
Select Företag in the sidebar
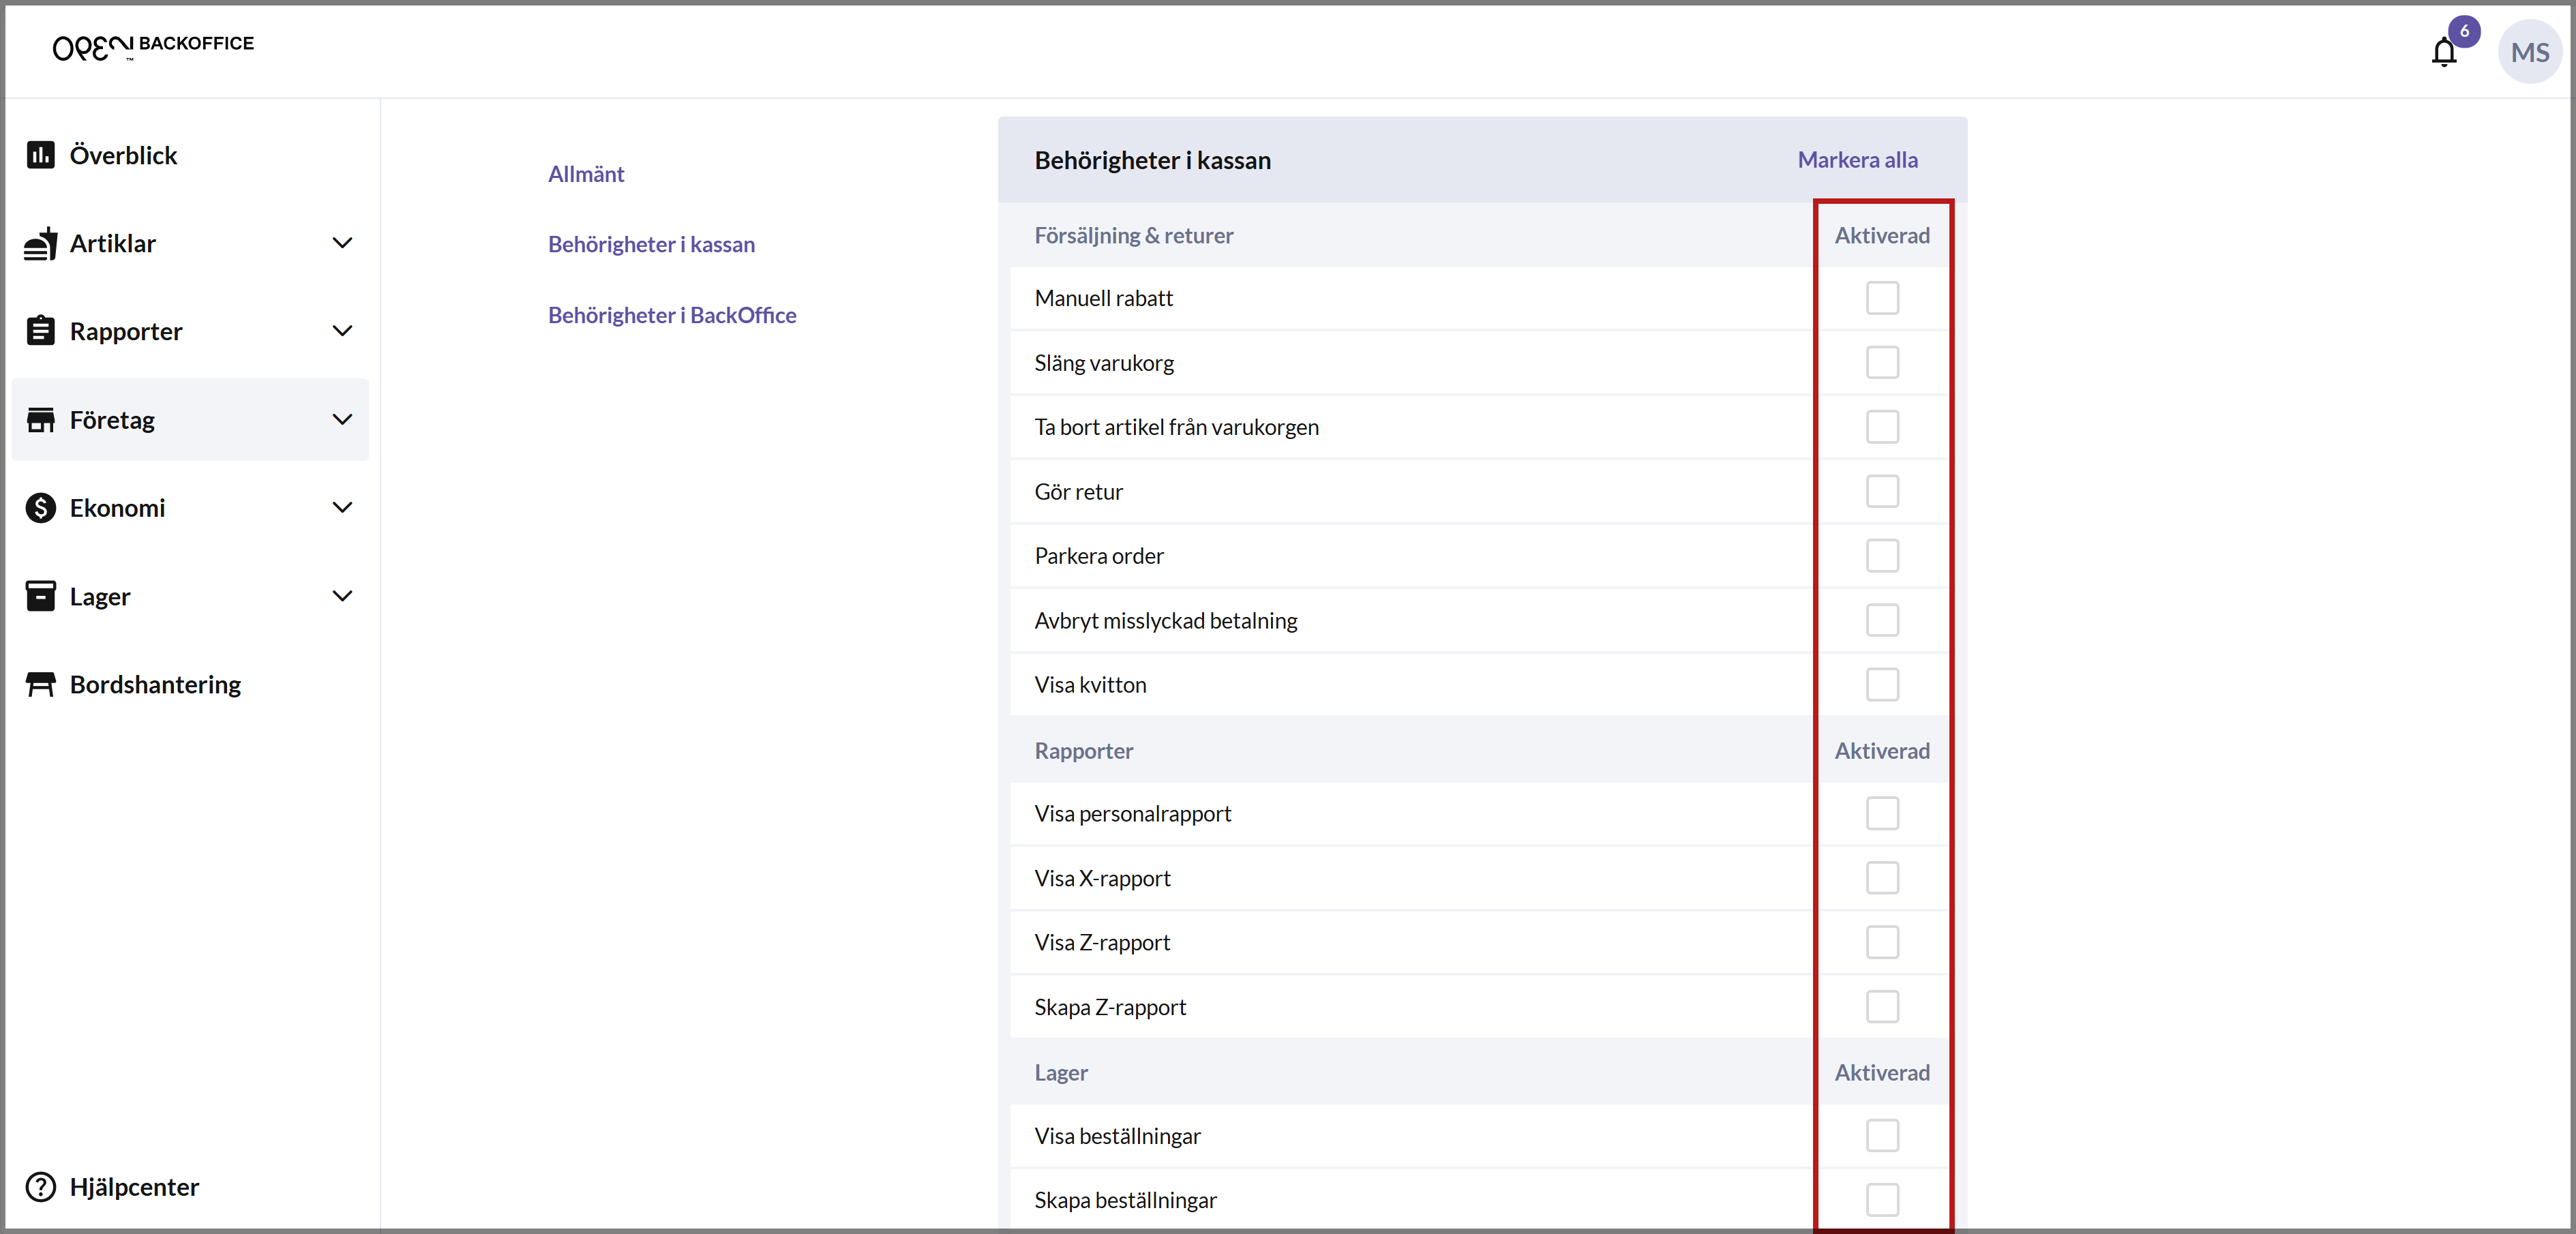(x=190, y=420)
